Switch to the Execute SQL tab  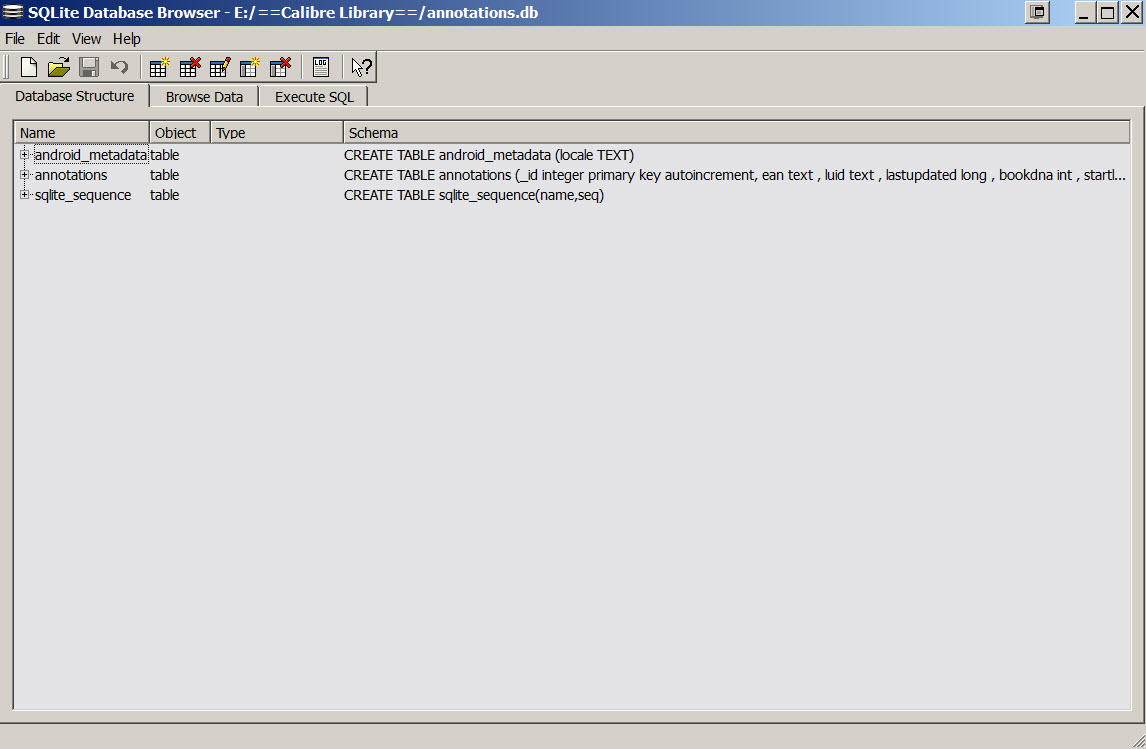314,96
